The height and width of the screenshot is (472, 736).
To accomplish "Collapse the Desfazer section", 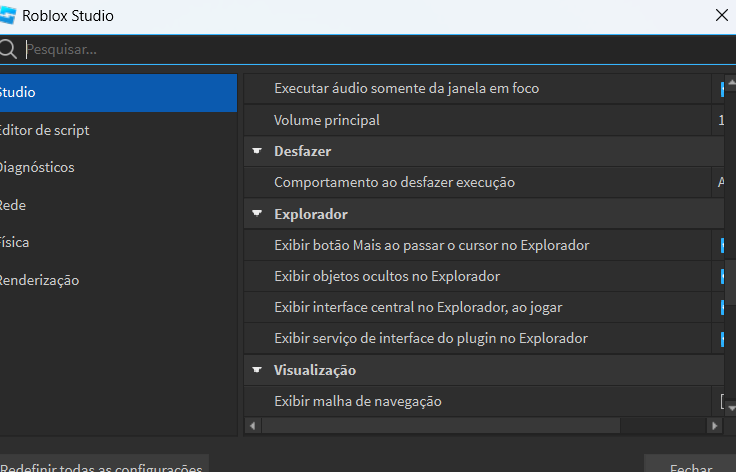I will [257, 151].
